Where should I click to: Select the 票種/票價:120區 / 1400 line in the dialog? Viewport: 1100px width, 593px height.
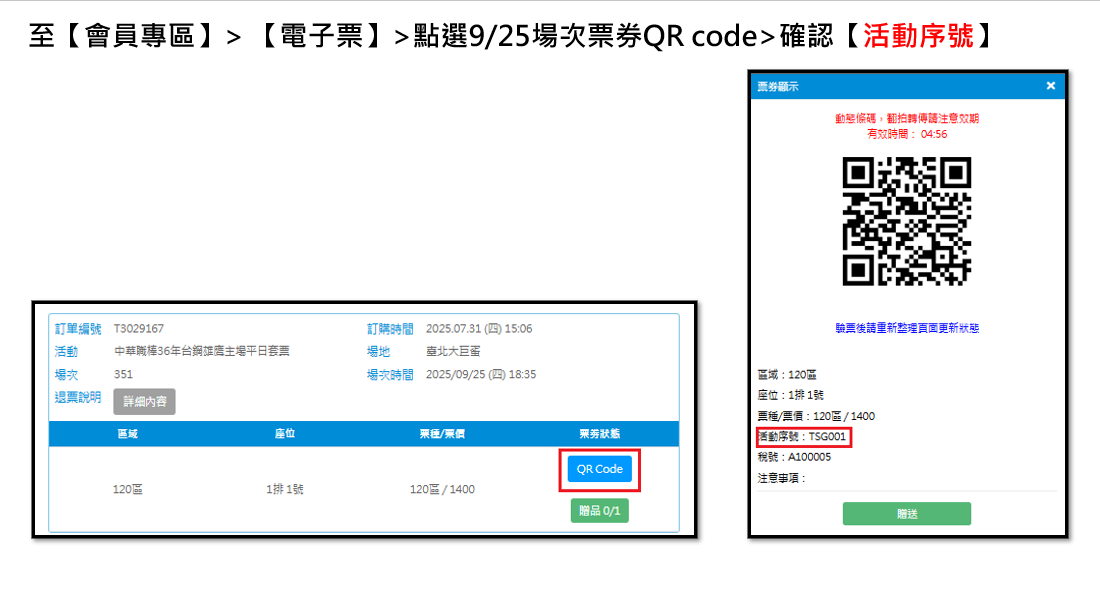pyautogui.click(x=817, y=416)
